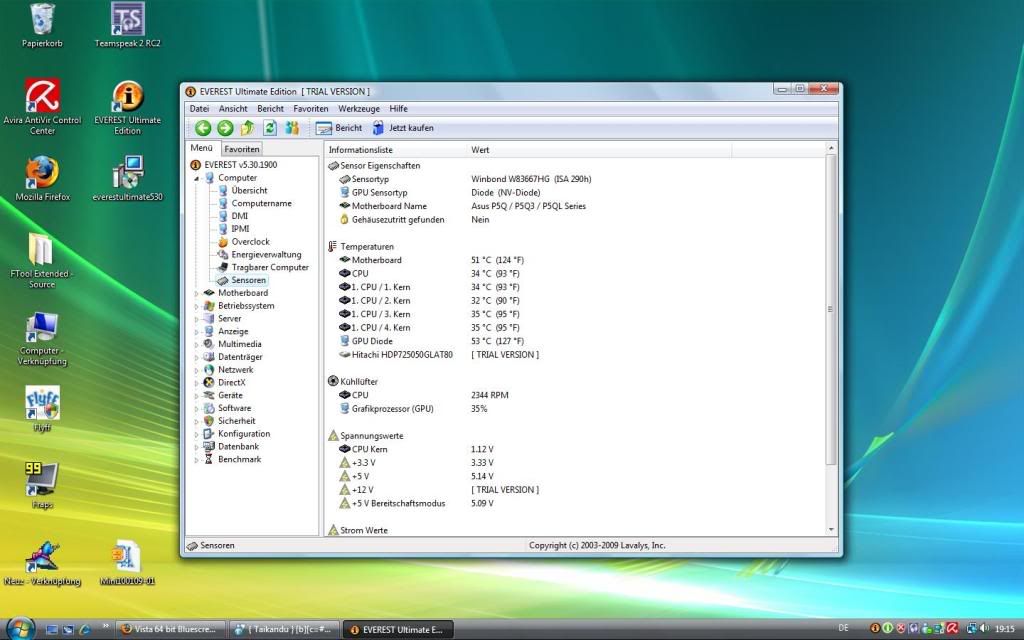This screenshot has height=640, width=1024.
Task: Refresh the sensor readings via toolbar icon
Action: tap(270, 128)
